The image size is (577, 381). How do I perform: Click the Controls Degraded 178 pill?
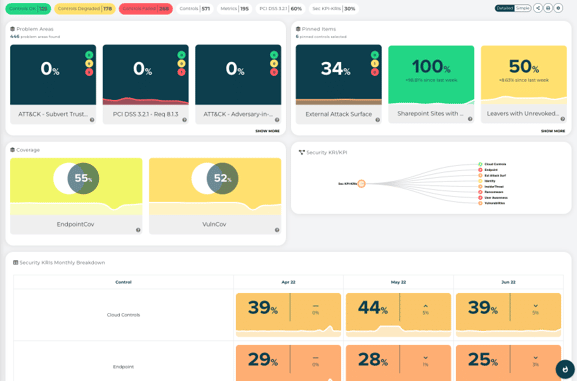click(x=85, y=8)
